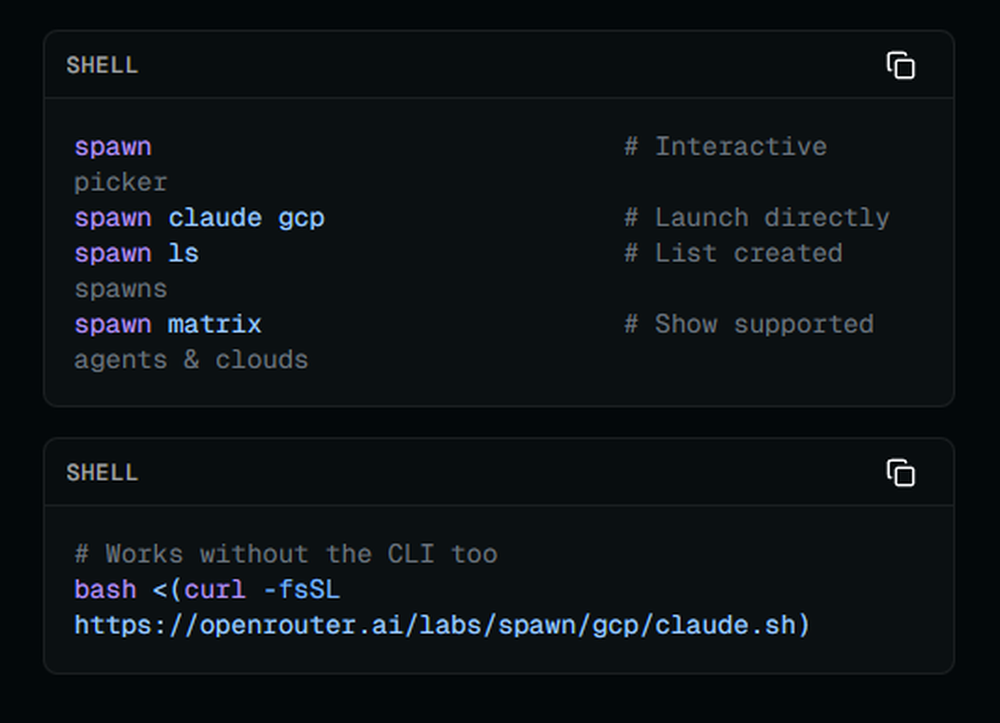Click the 'bash <(curl -fsSL' line
This screenshot has height=723, width=1000.
tap(207, 590)
